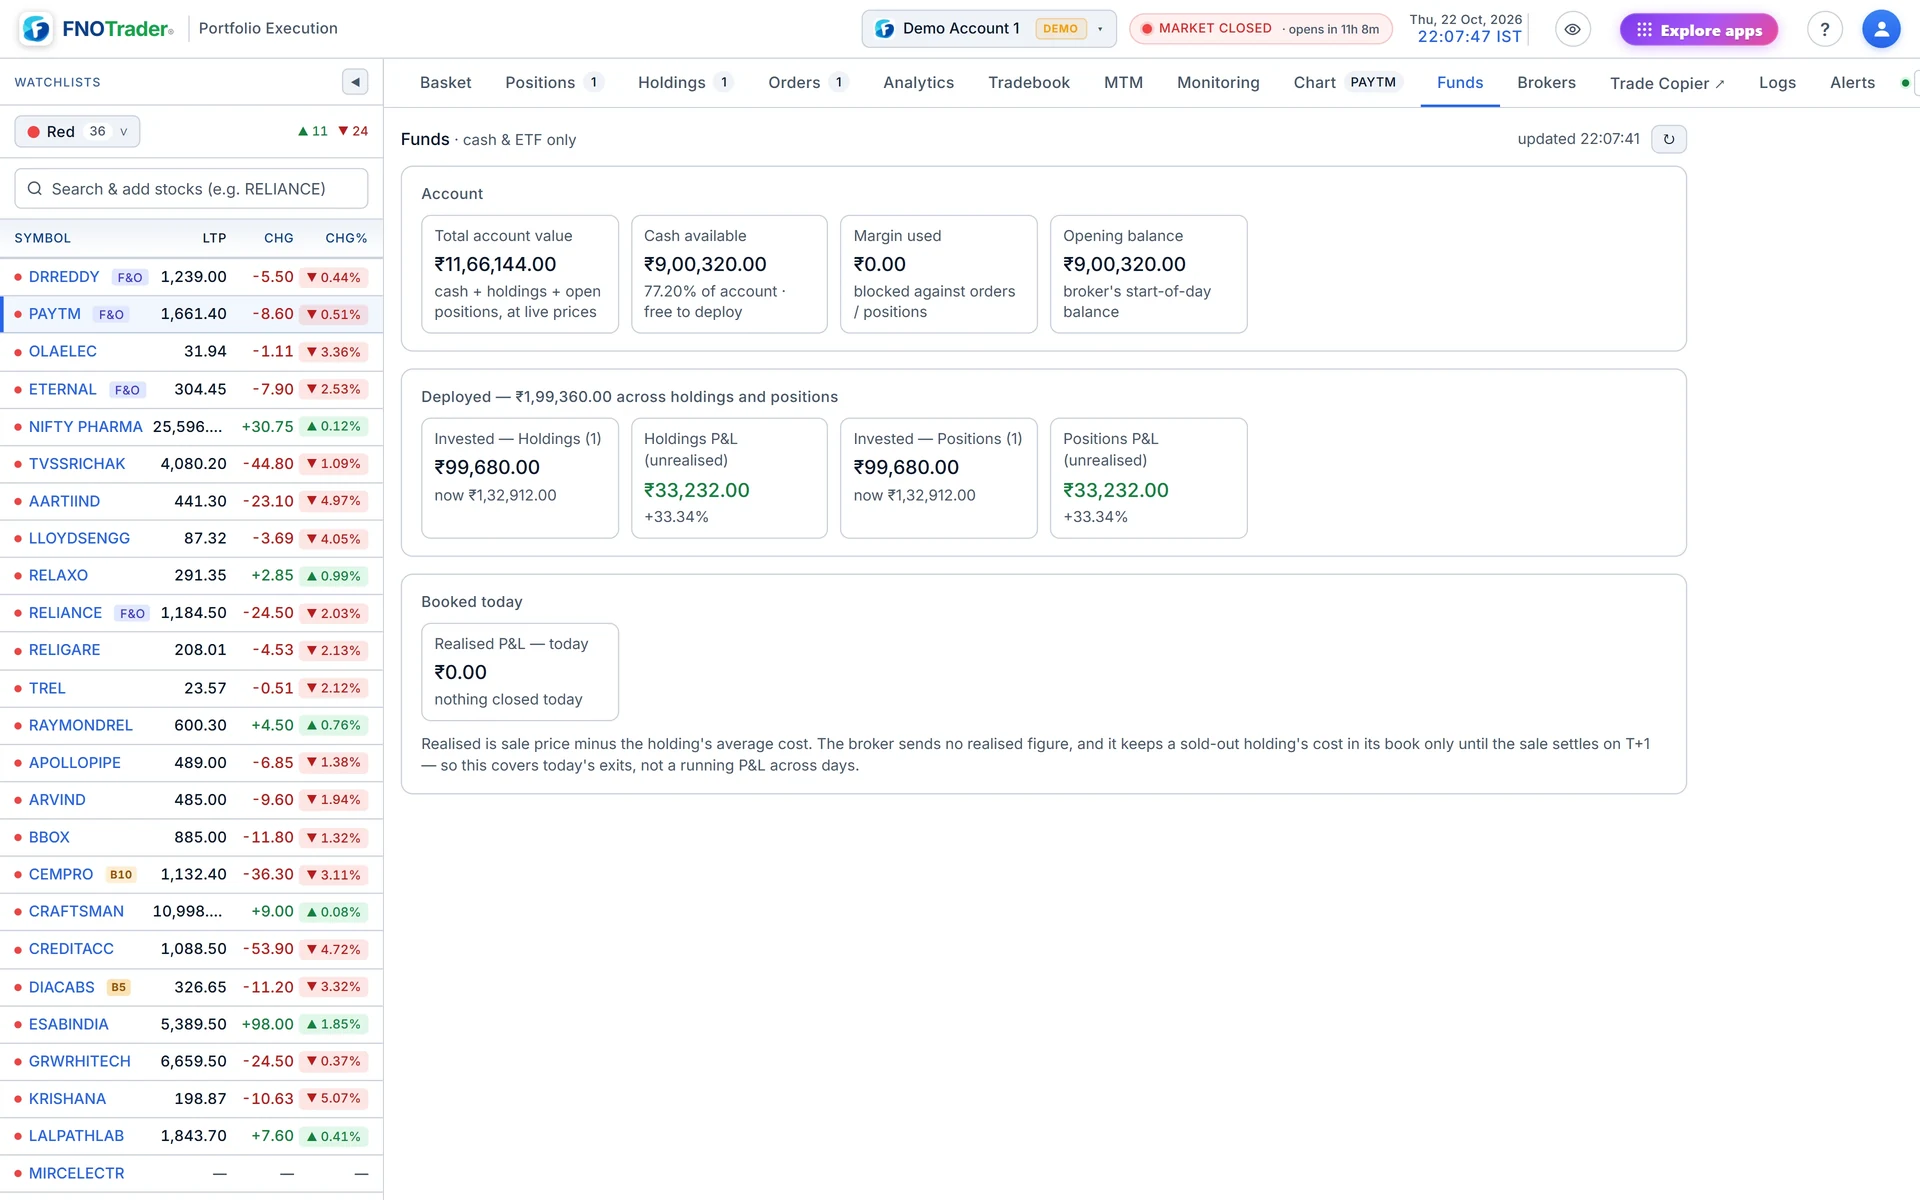Image resolution: width=1920 pixels, height=1200 pixels.
Task: Open the MTM tab
Action: [x=1123, y=83]
